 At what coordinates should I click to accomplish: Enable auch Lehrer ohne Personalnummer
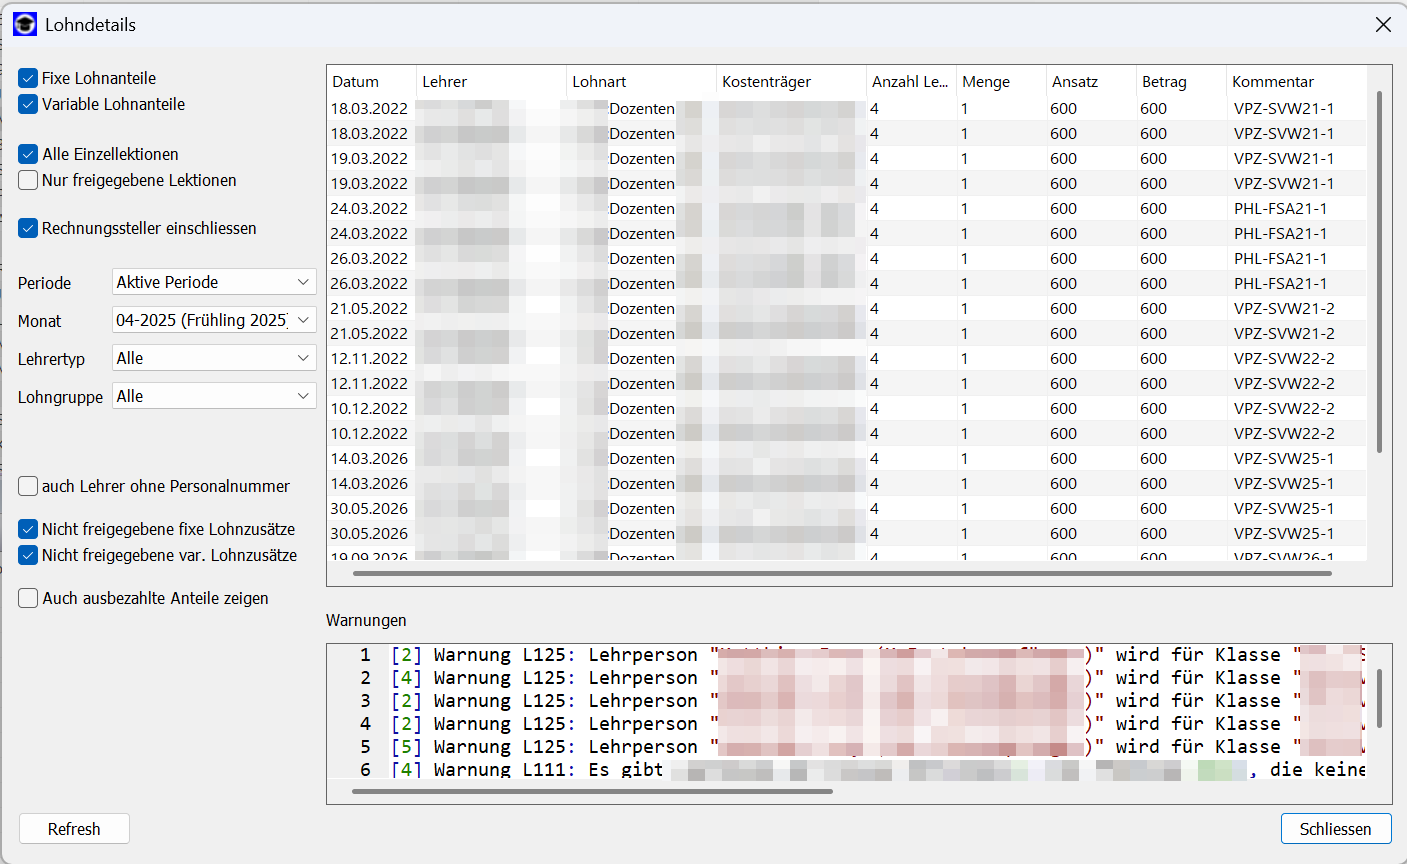(28, 486)
